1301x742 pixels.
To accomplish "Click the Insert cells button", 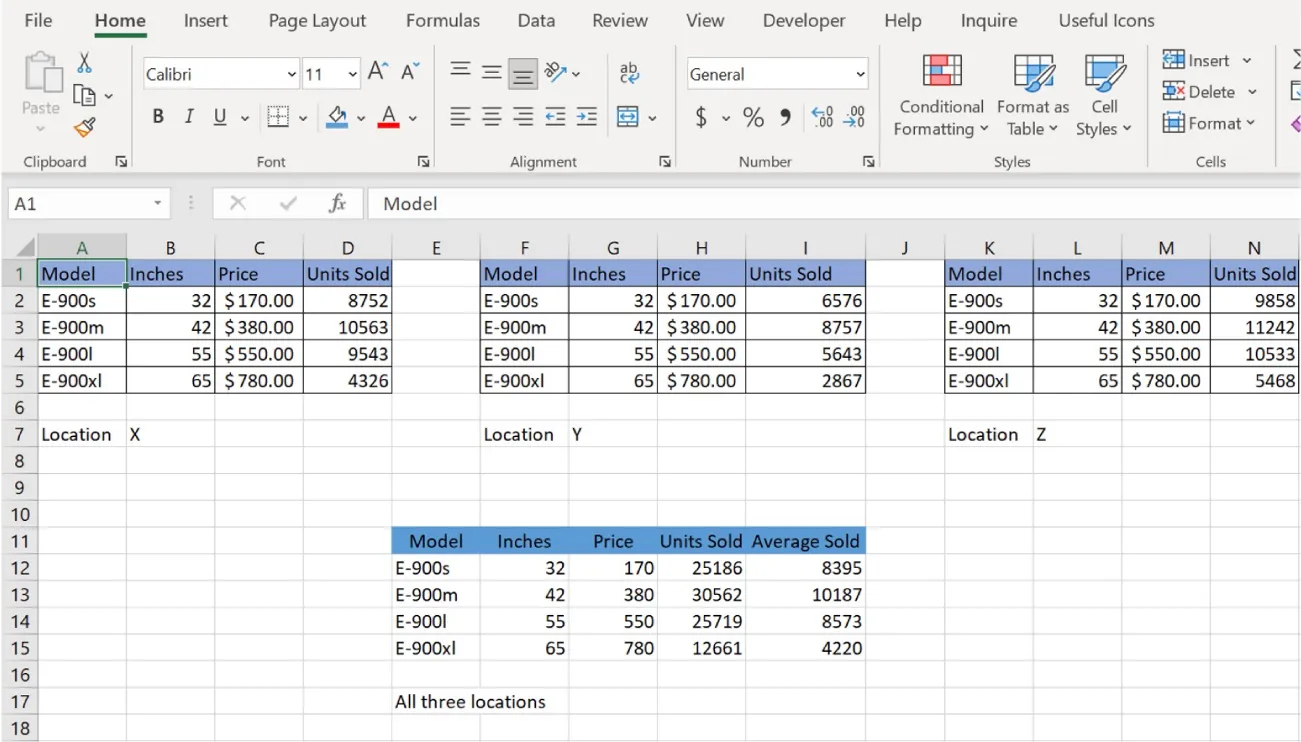I will click(1203, 60).
